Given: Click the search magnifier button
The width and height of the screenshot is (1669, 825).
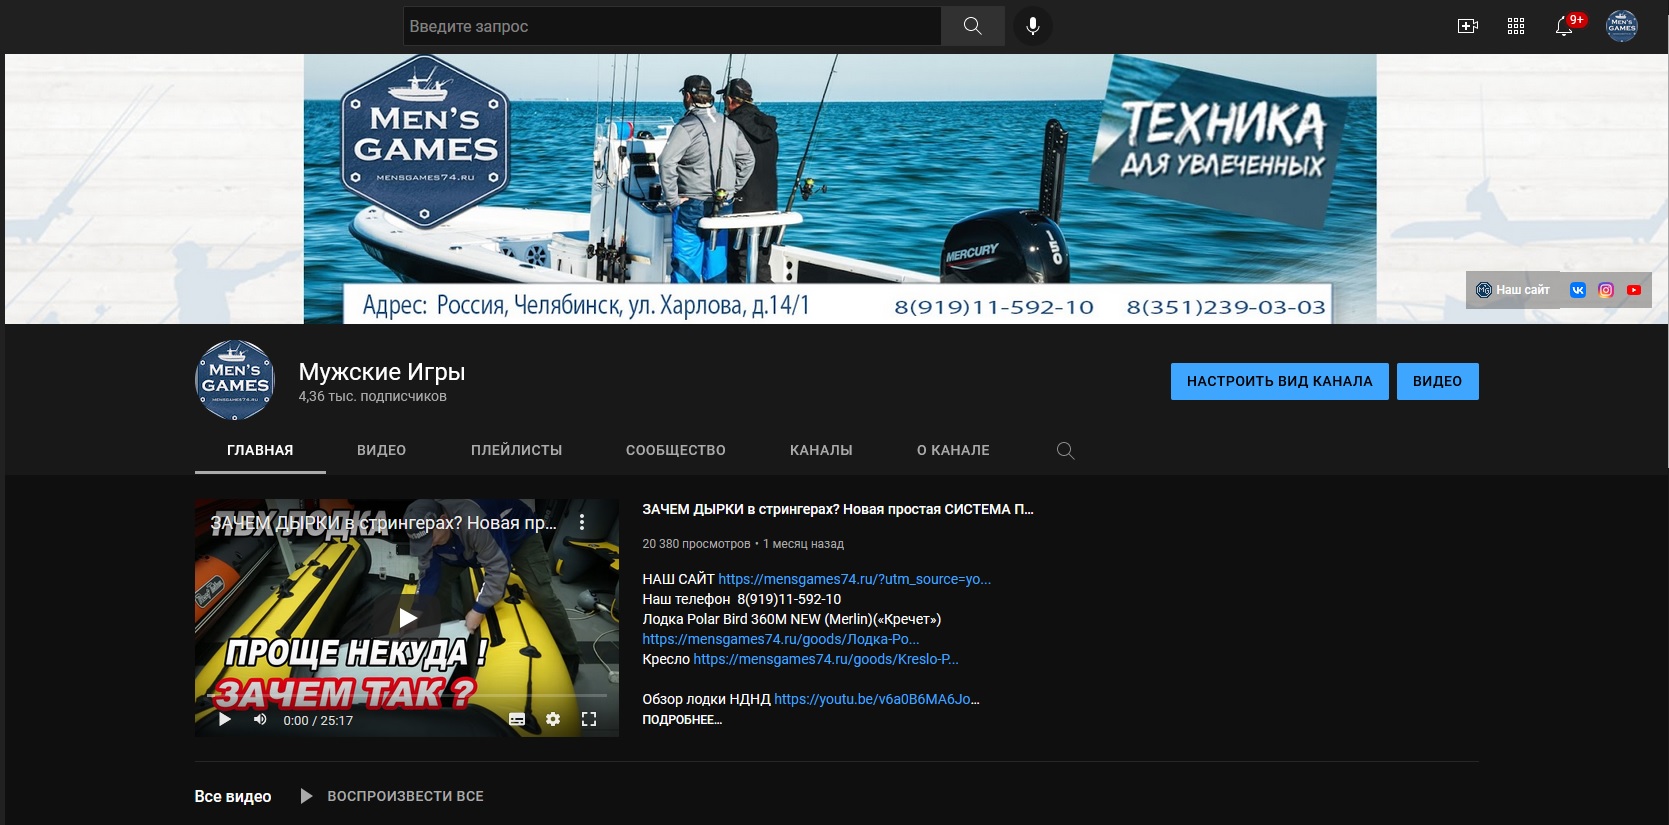Looking at the screenshot, I should (972, 26).
